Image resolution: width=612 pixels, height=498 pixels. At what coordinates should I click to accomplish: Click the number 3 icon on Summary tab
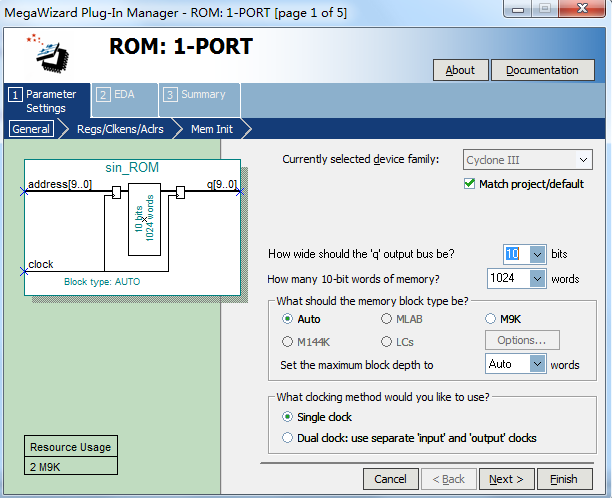(x=170, y=94)
